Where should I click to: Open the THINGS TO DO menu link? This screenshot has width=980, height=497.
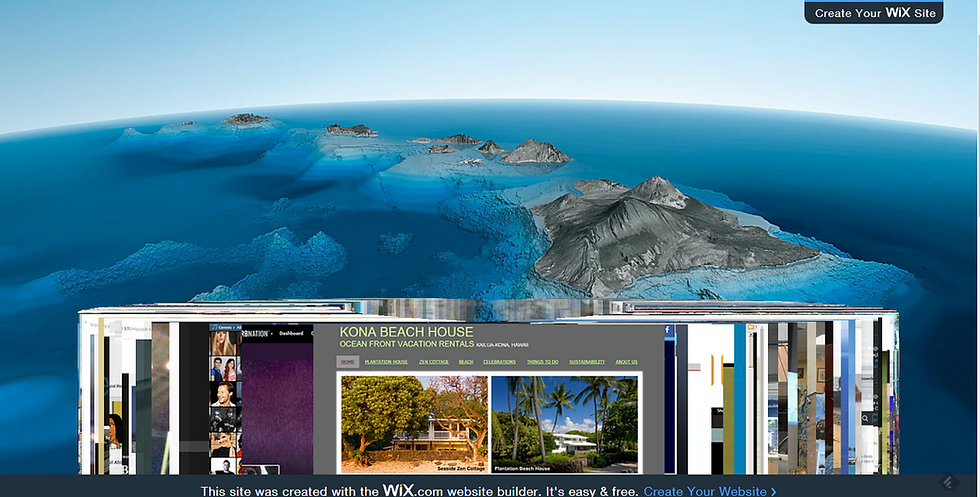(542, 362)
